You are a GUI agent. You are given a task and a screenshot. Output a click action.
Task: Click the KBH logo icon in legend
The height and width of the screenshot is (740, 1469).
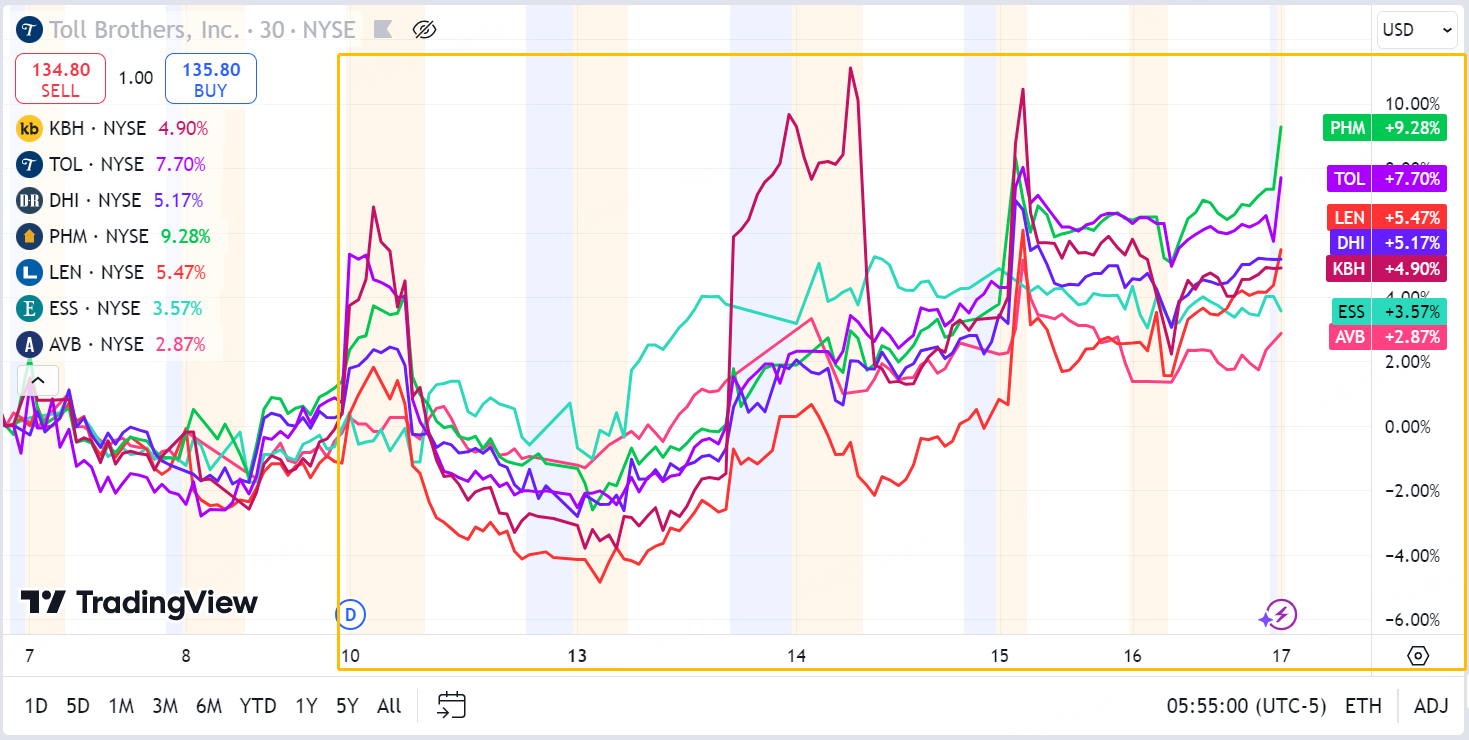(30, 128)
